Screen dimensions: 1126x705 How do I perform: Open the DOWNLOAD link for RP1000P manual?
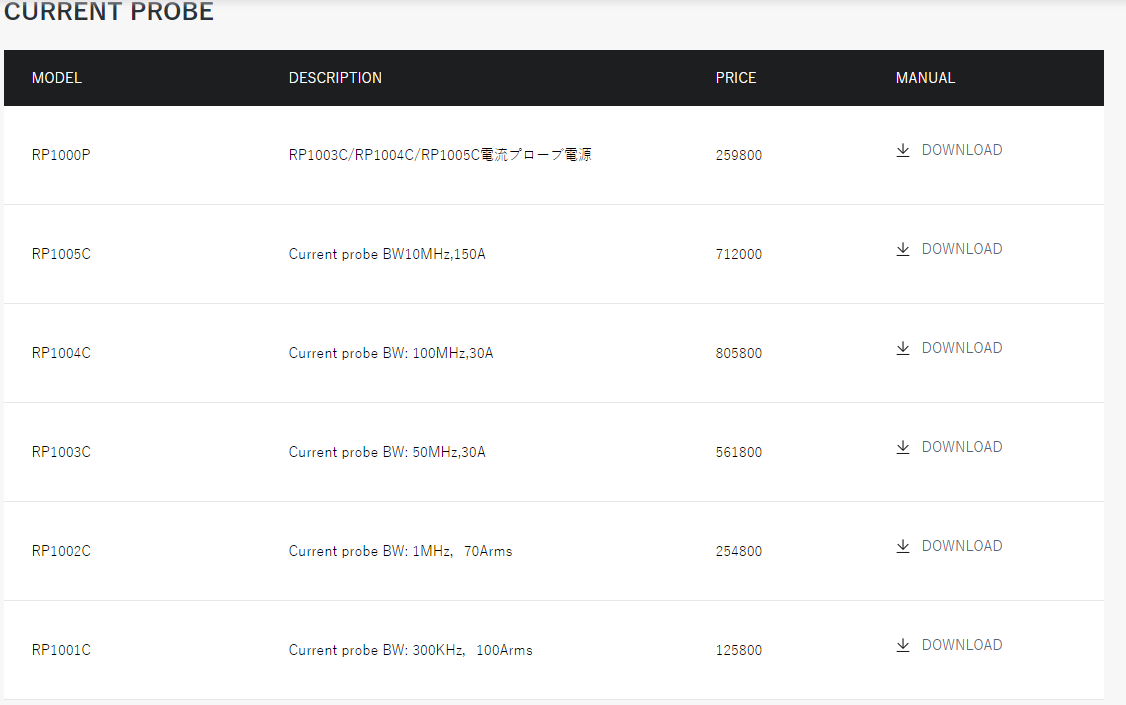962,150
